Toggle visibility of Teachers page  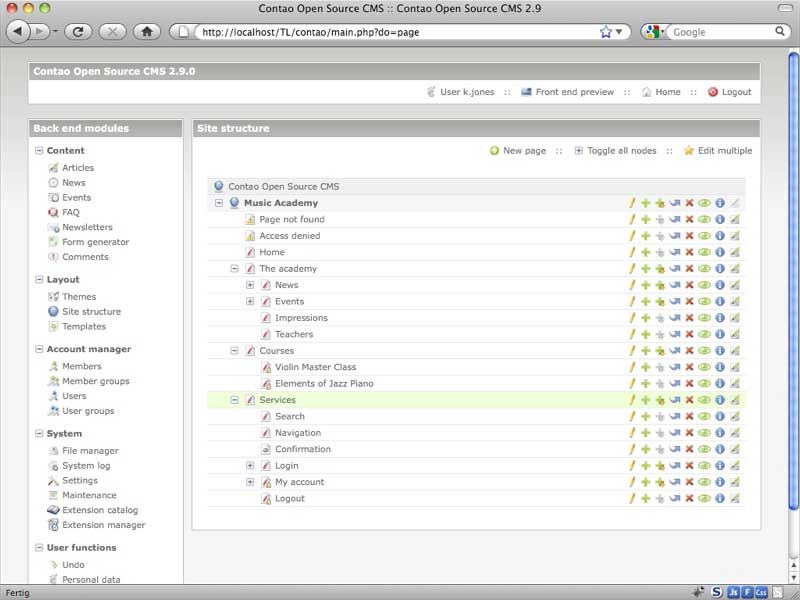pos(705,334)
